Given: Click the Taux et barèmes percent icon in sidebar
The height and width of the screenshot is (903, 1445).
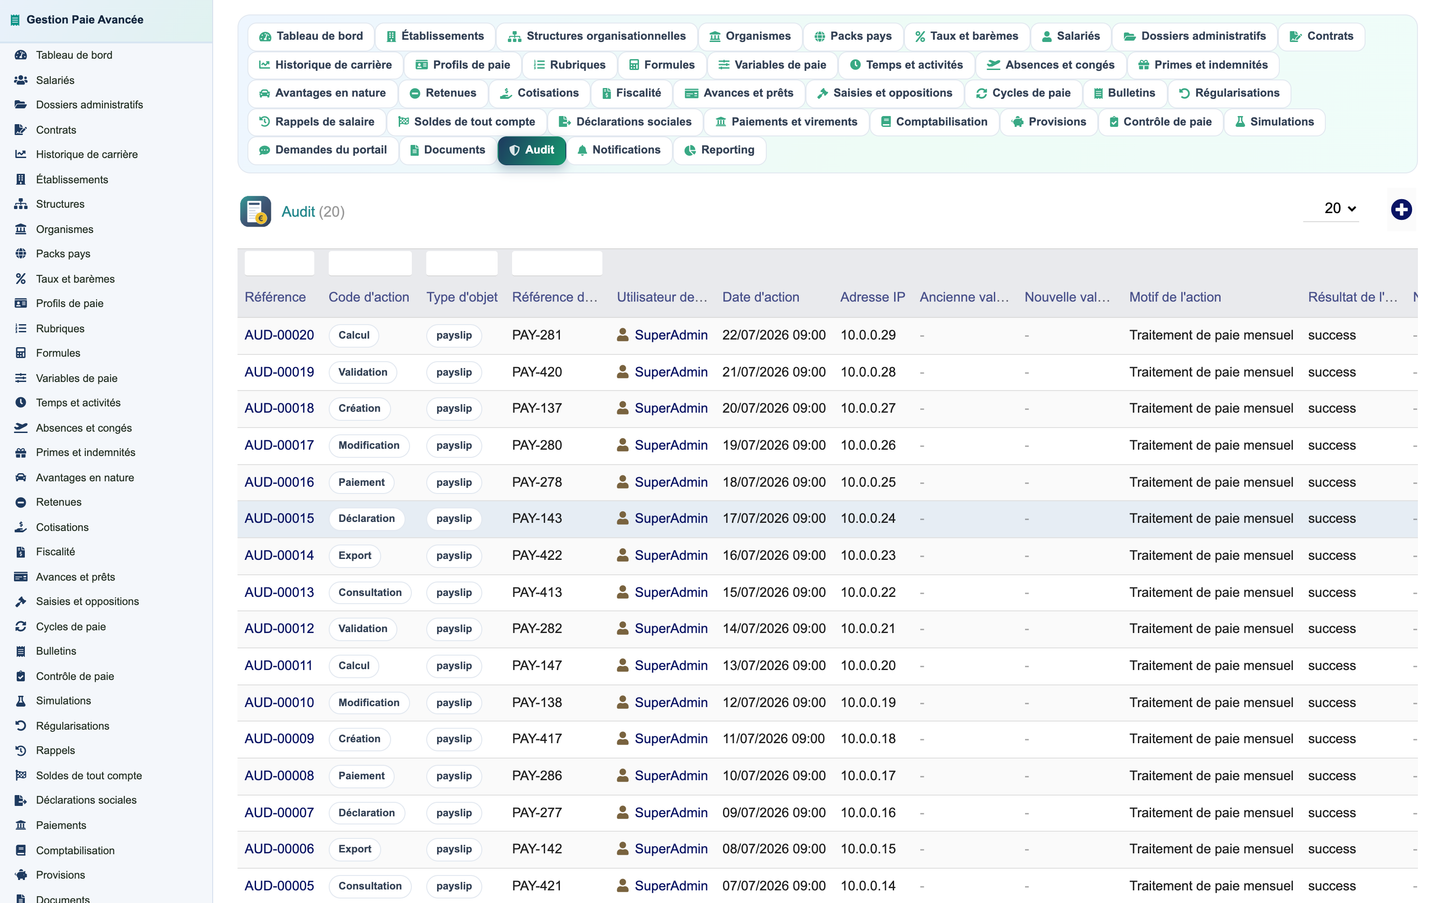Looking at the screenshot, I should pos(21,279).
